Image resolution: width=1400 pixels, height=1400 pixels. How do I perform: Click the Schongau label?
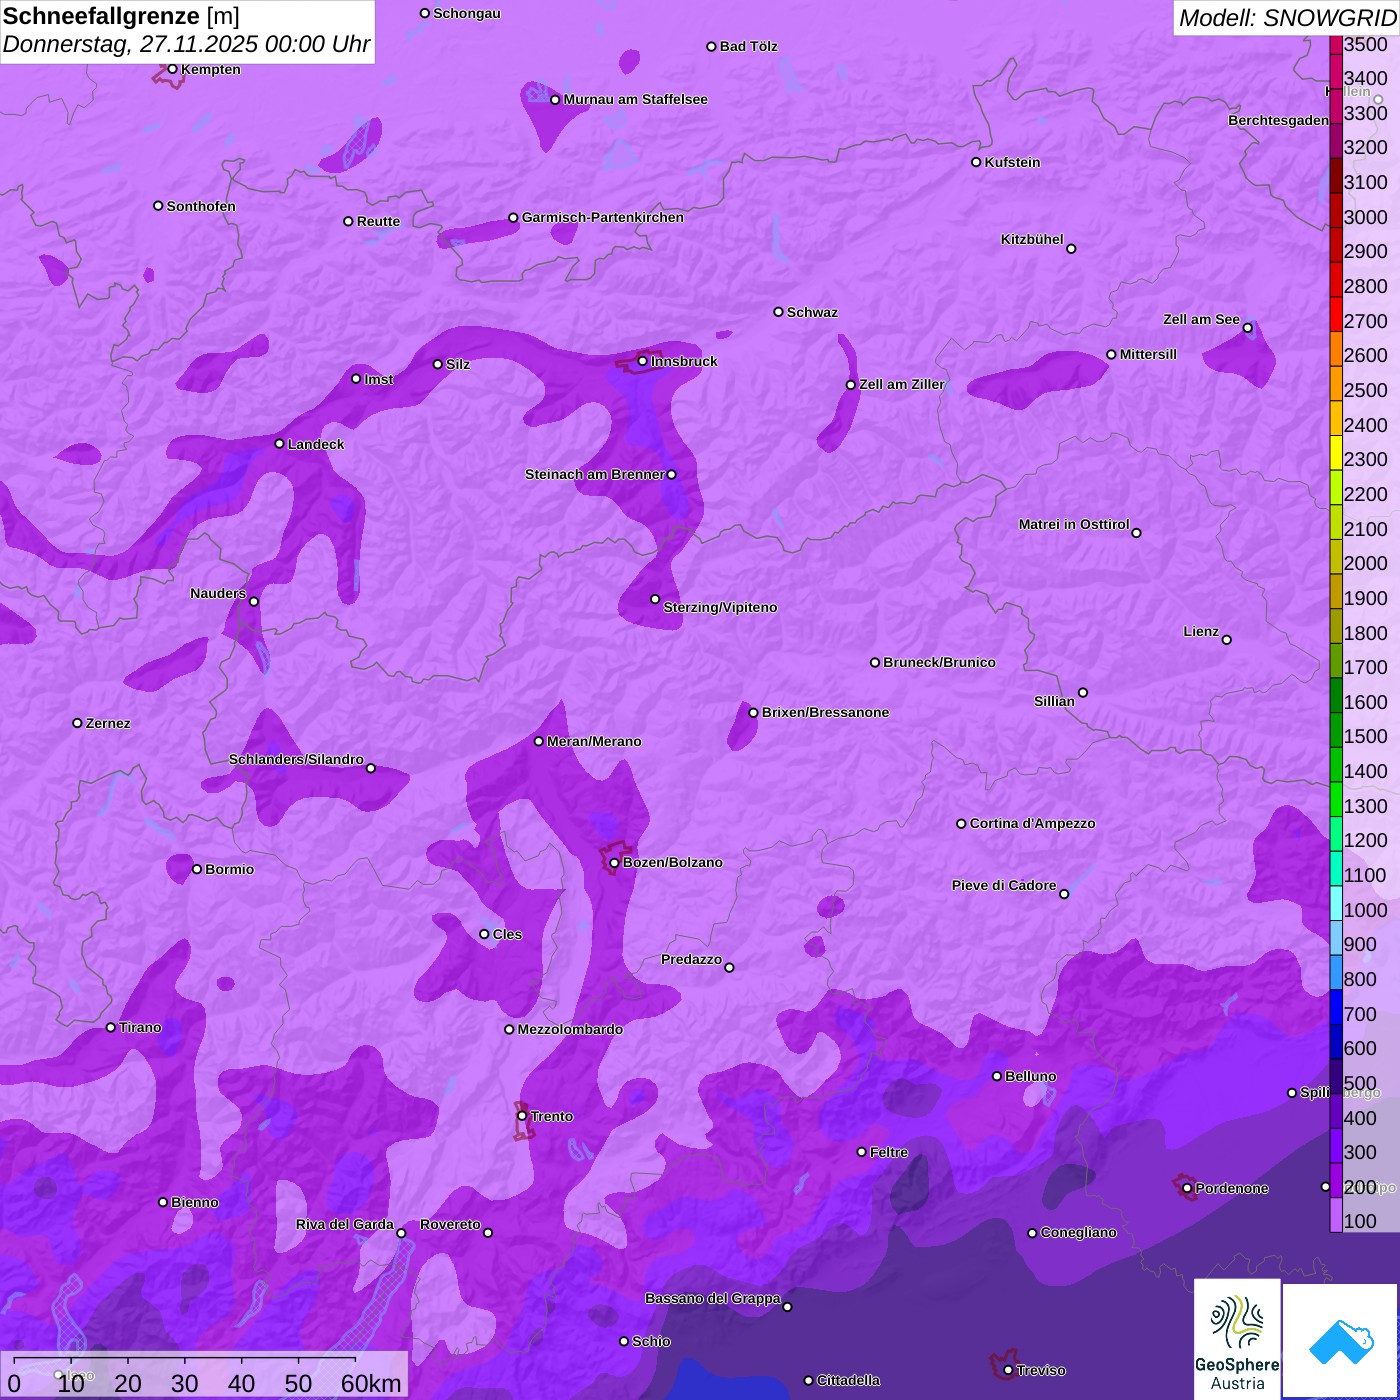point(466,13)
